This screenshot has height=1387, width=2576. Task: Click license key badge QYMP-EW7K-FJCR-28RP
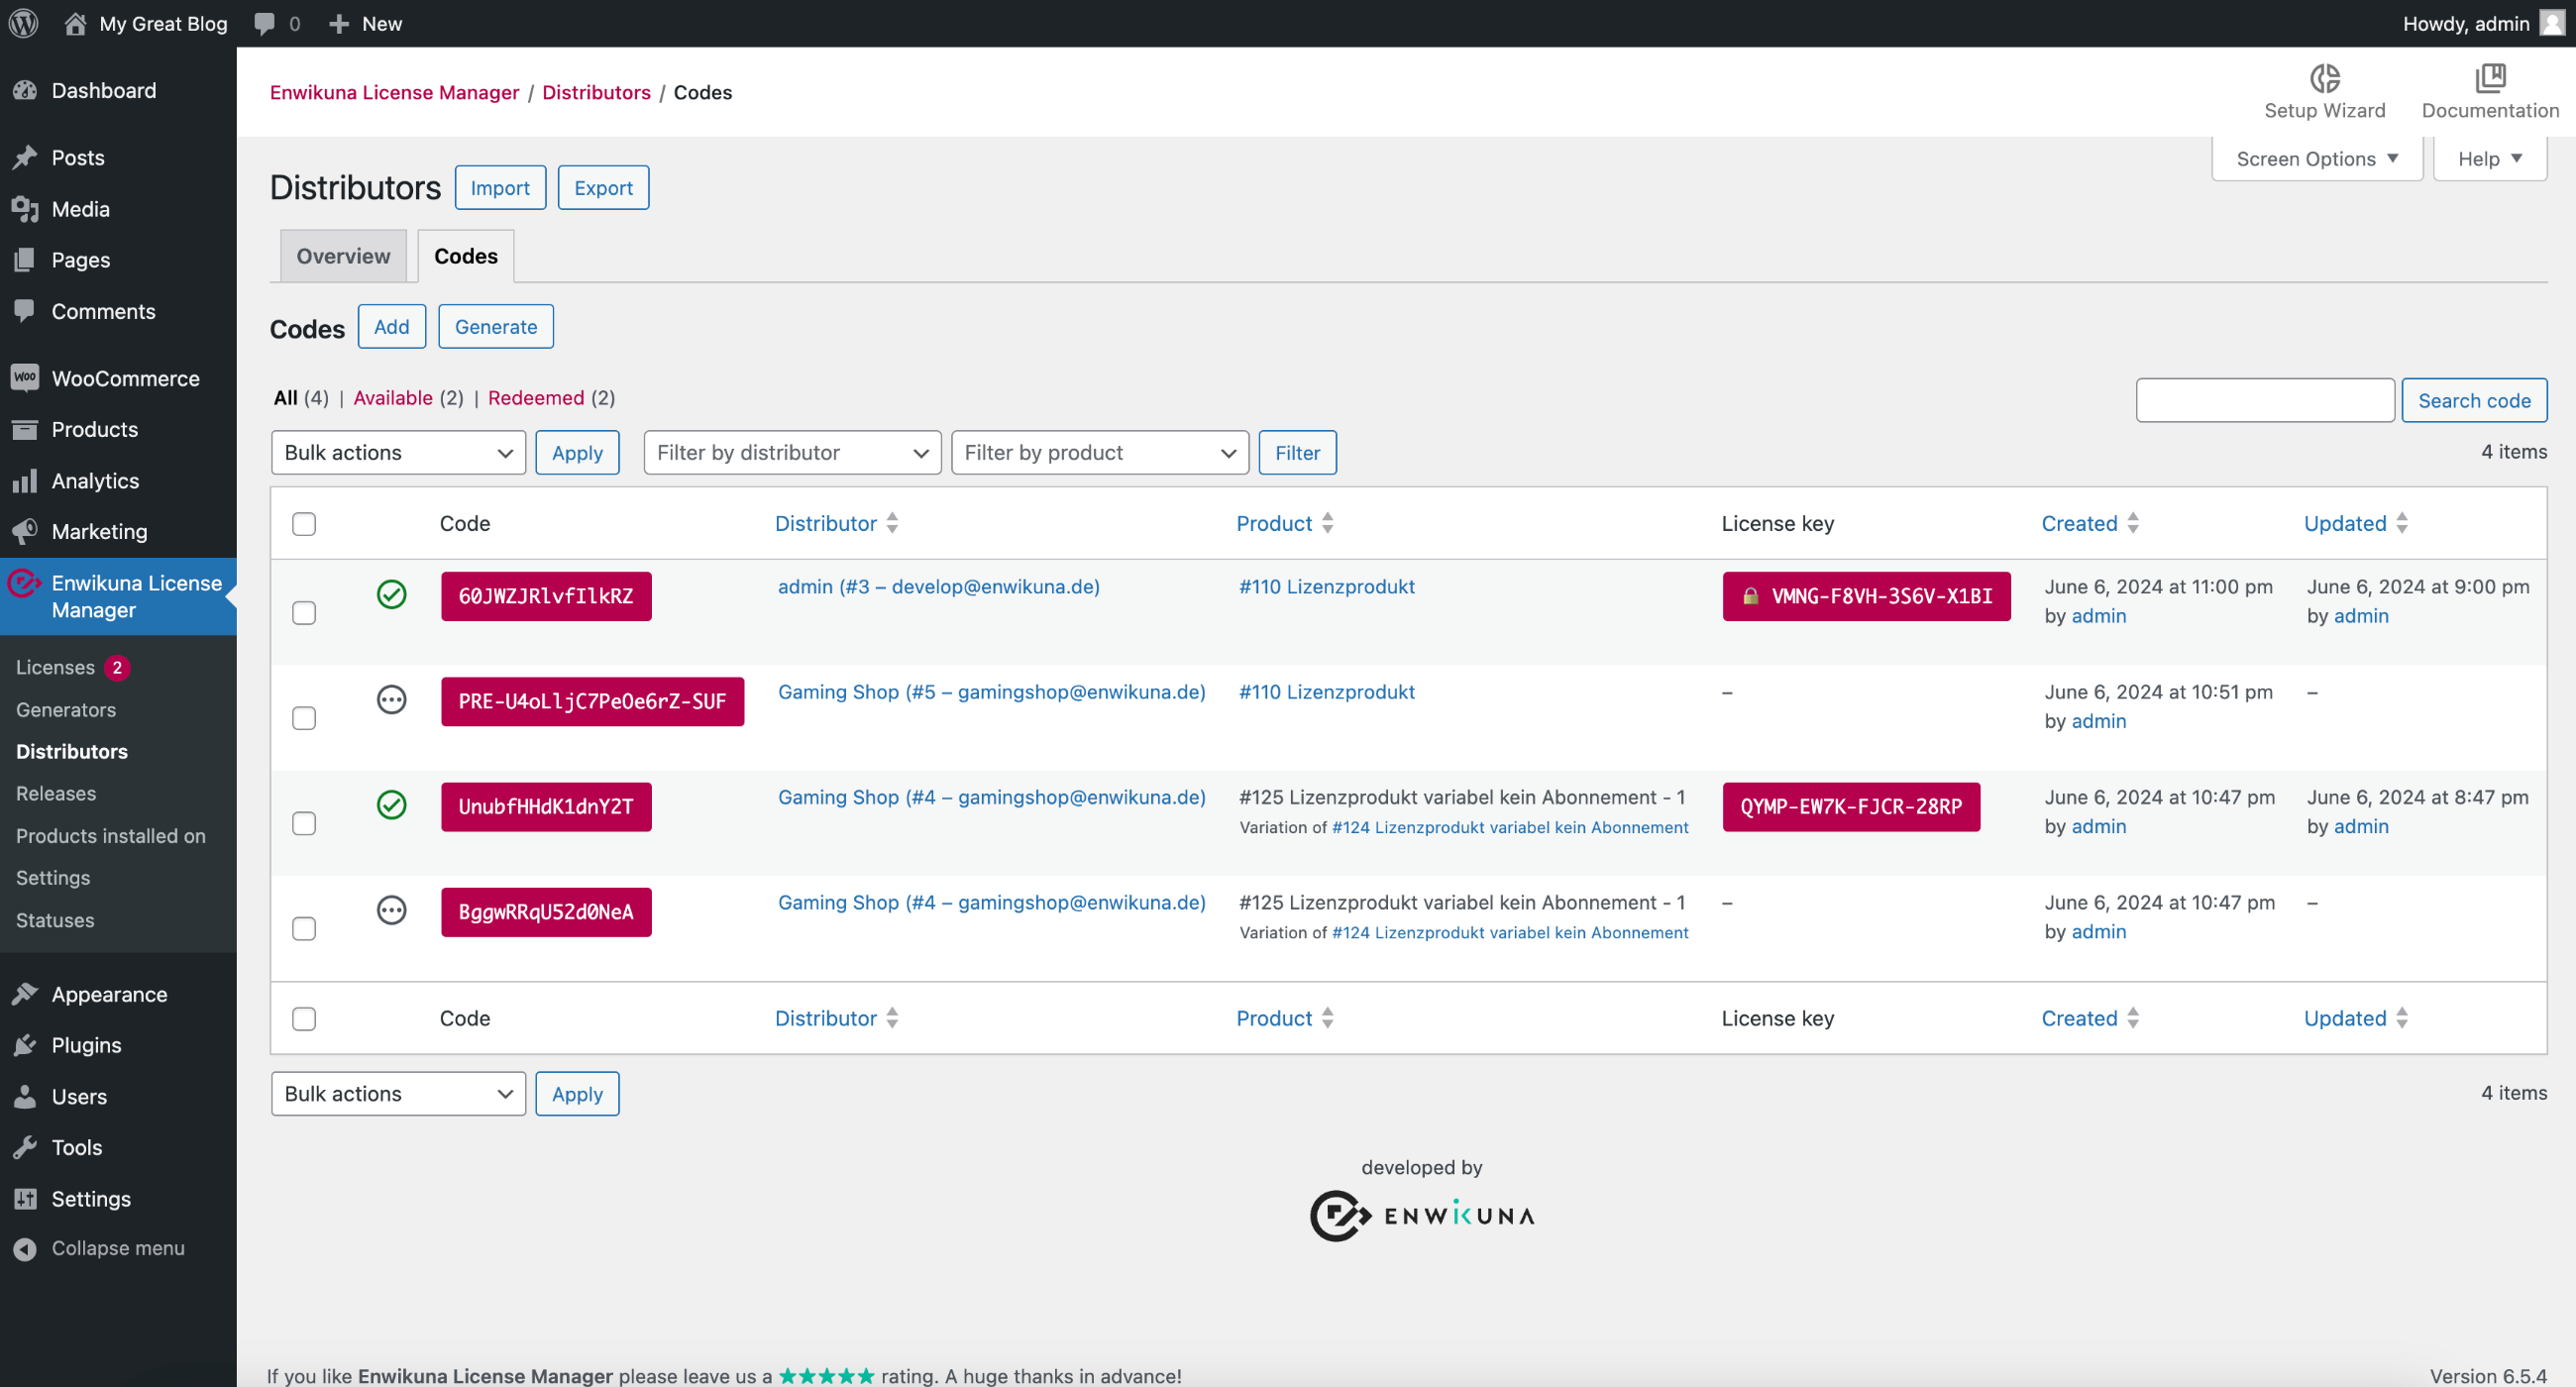tap(1851, 807)
